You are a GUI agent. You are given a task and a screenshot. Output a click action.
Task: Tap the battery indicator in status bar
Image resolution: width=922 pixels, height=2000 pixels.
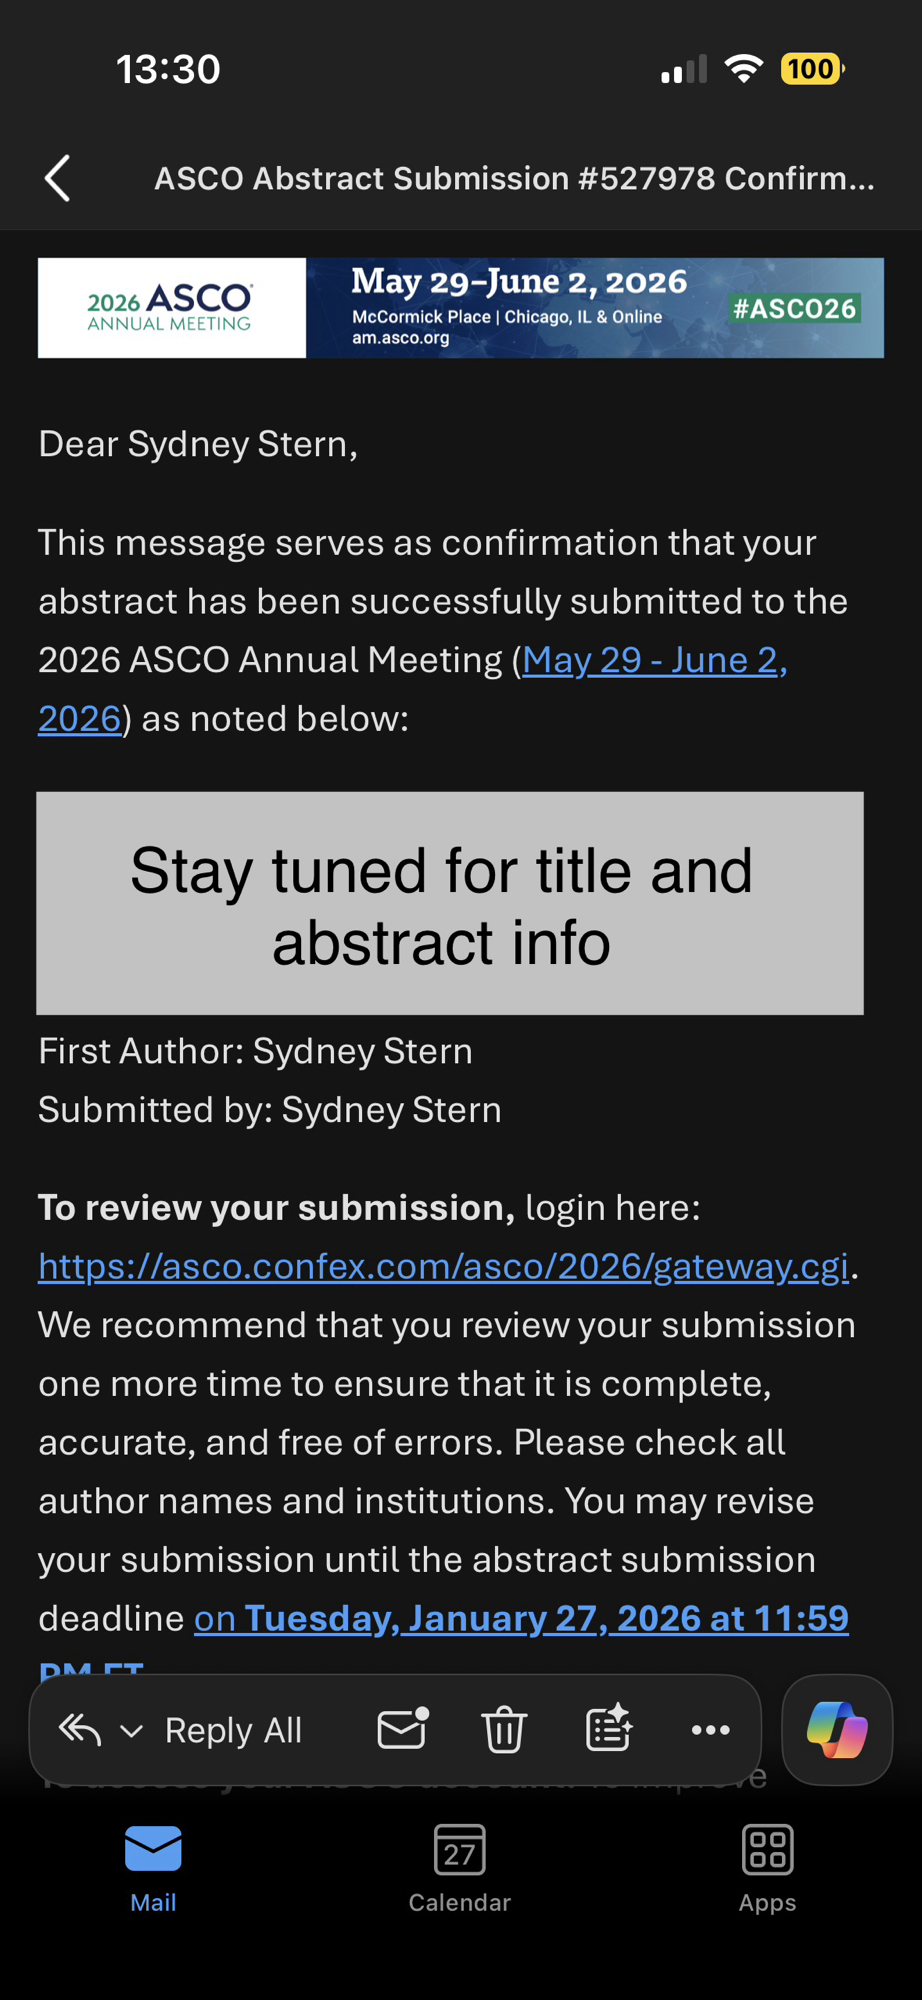pyautogui.click(x=811, y=69)
